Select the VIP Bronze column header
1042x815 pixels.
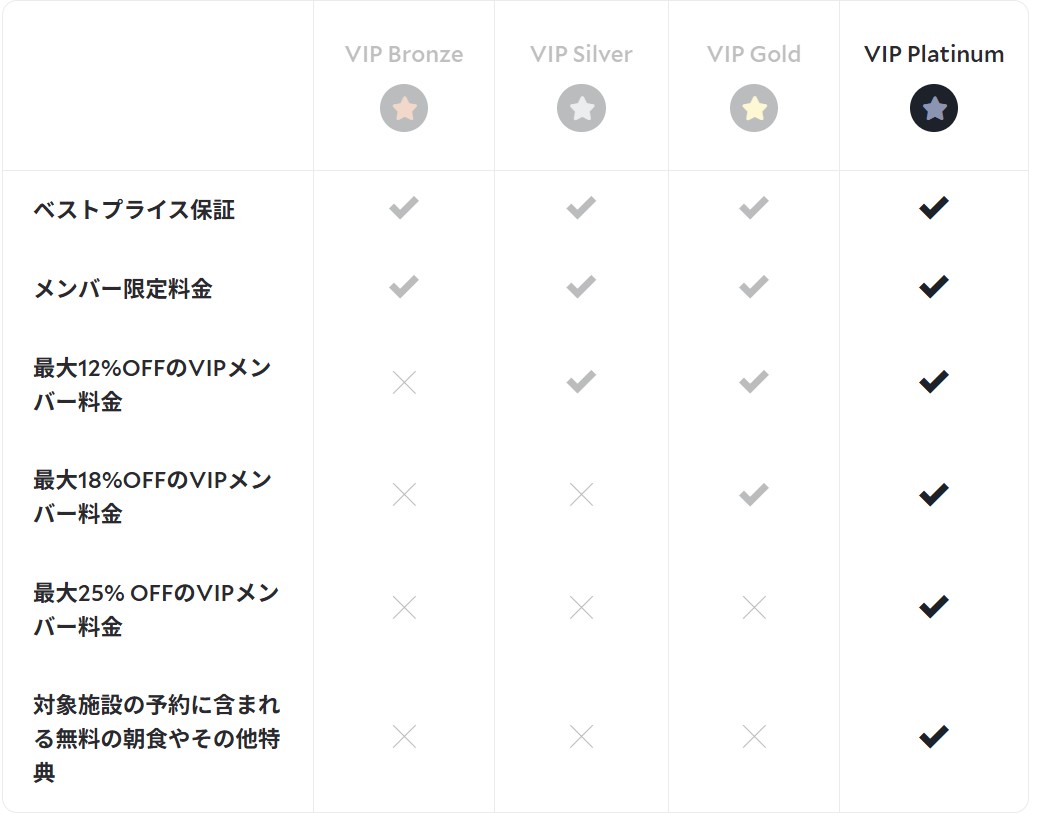pos(404,54)
